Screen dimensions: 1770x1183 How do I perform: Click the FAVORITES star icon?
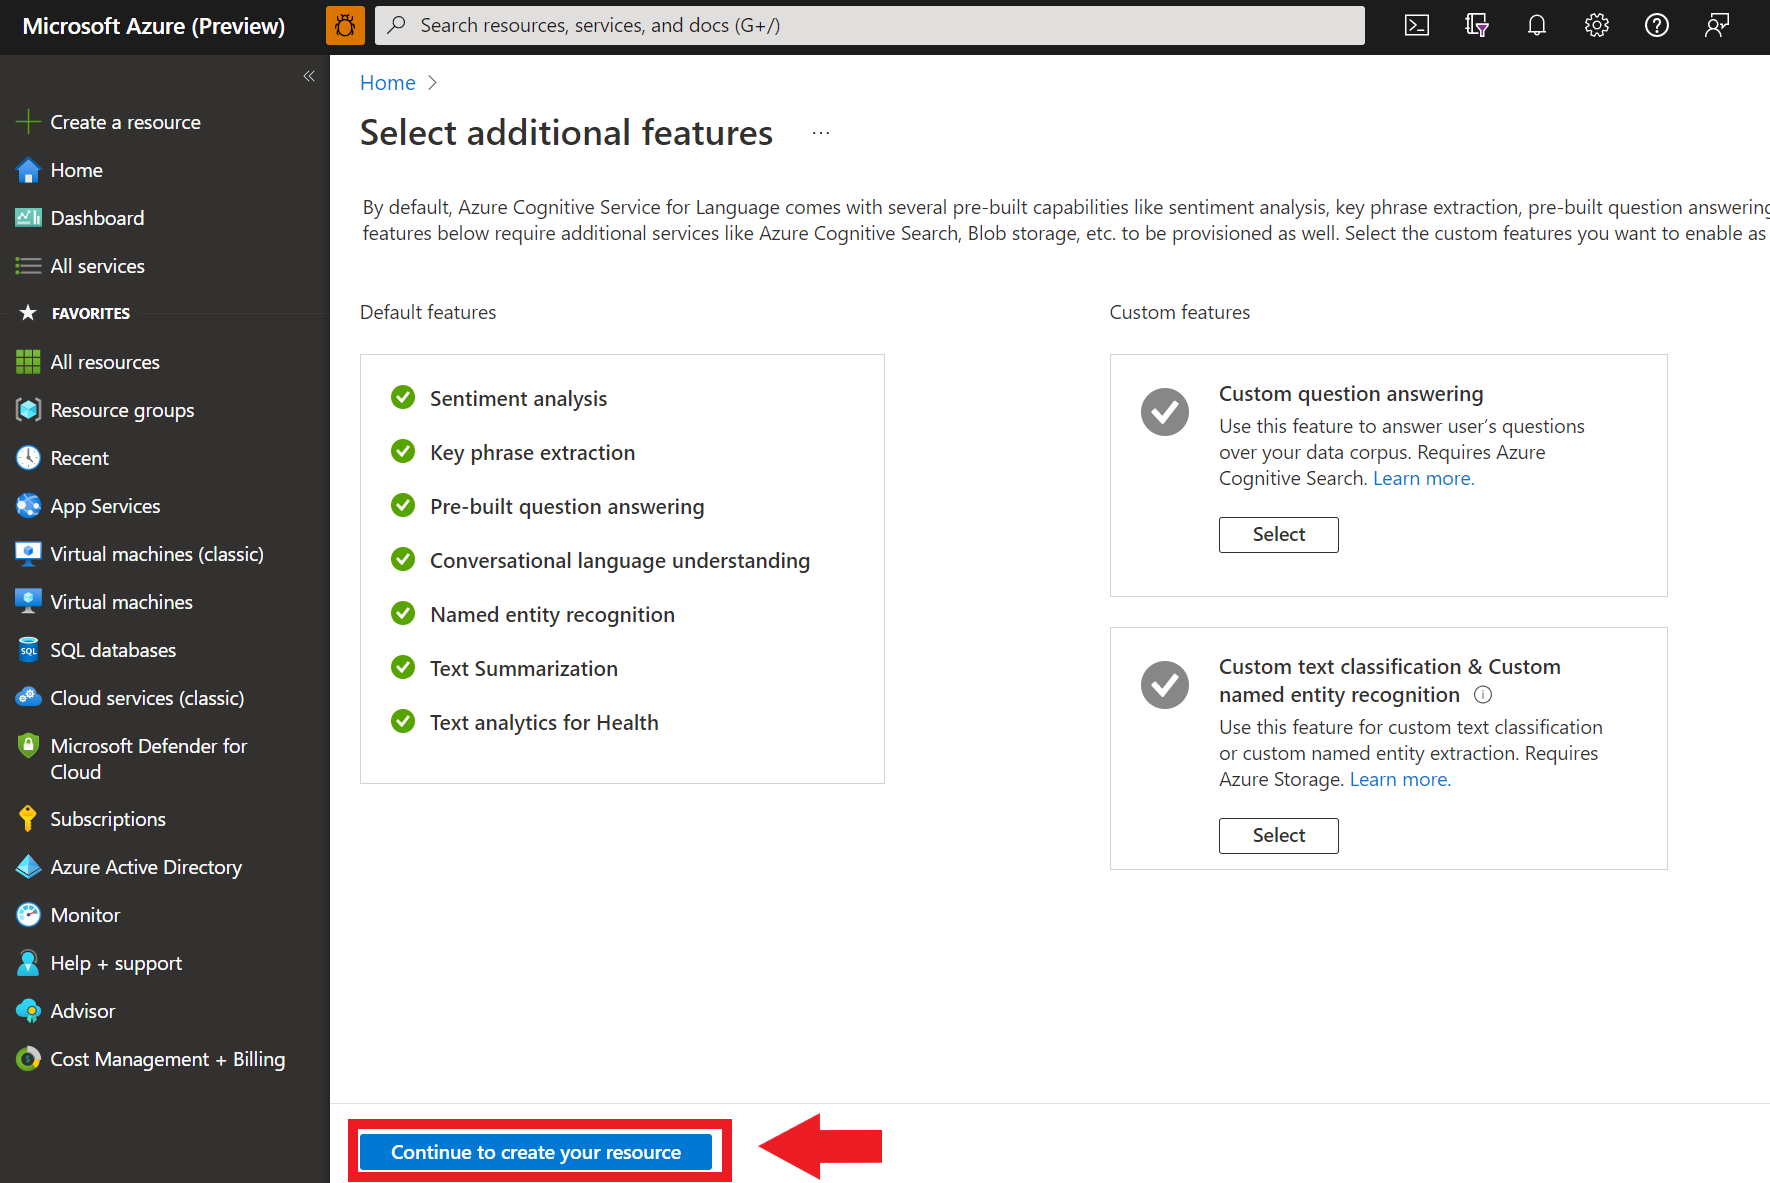(28, 313)
